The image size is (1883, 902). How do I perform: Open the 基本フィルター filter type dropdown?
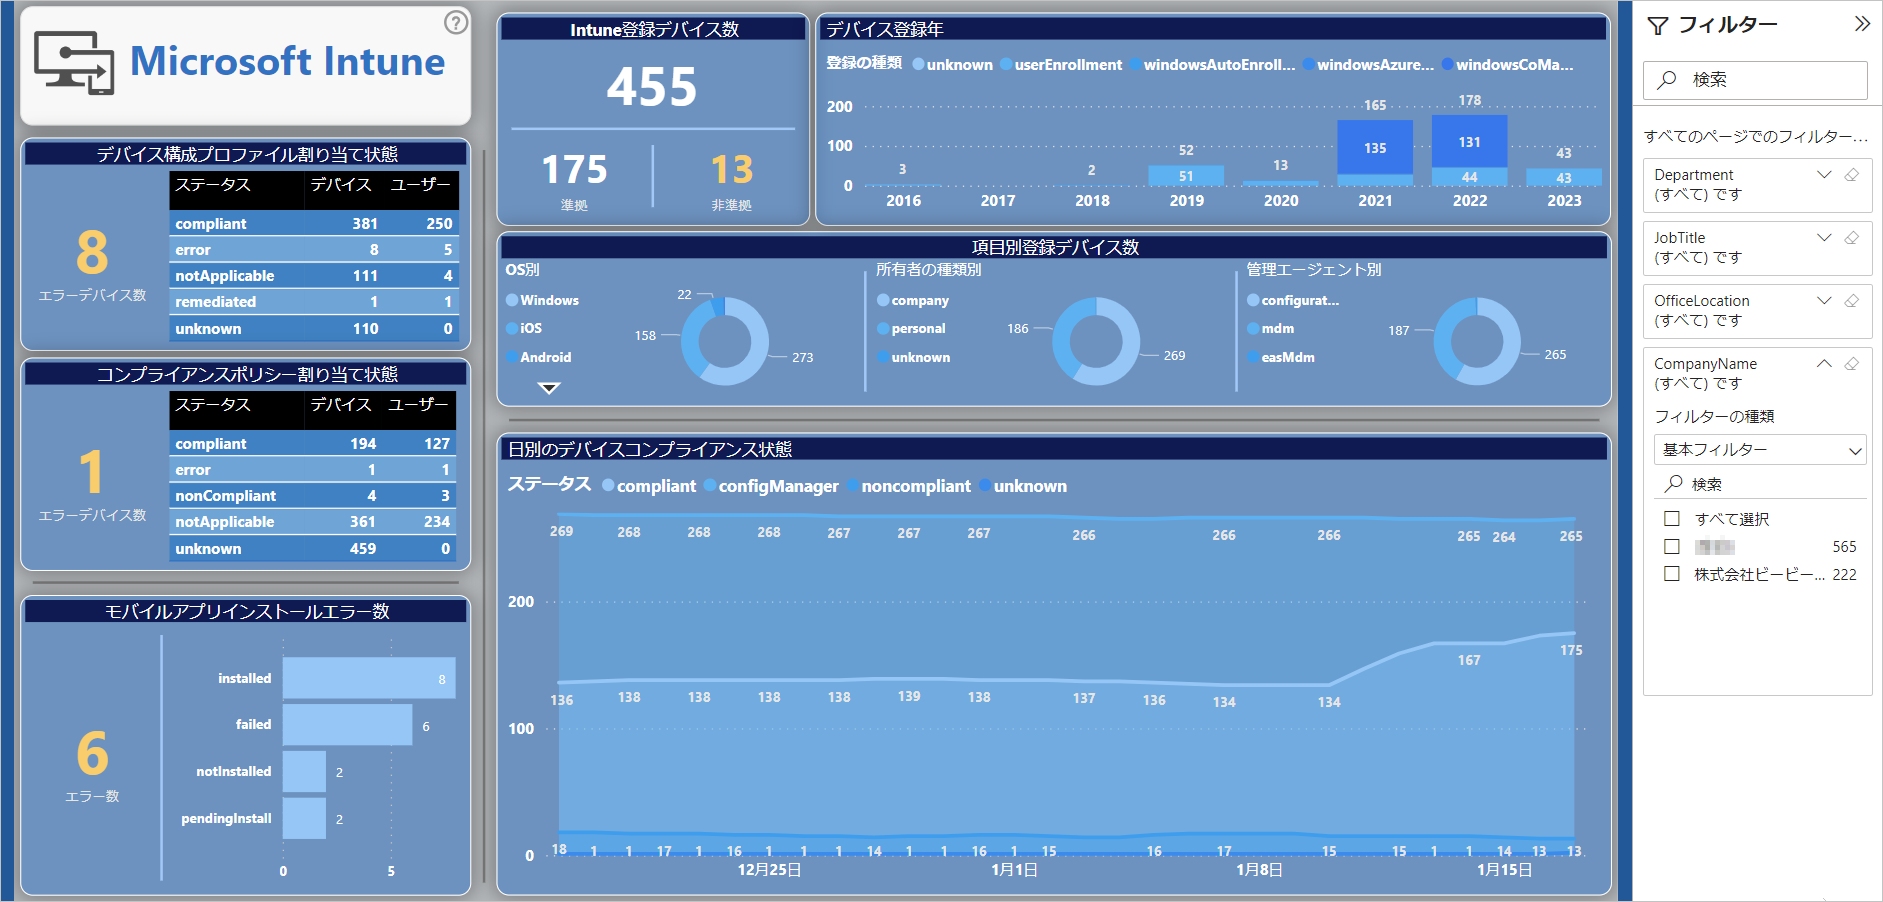[x=1760, y=450]
